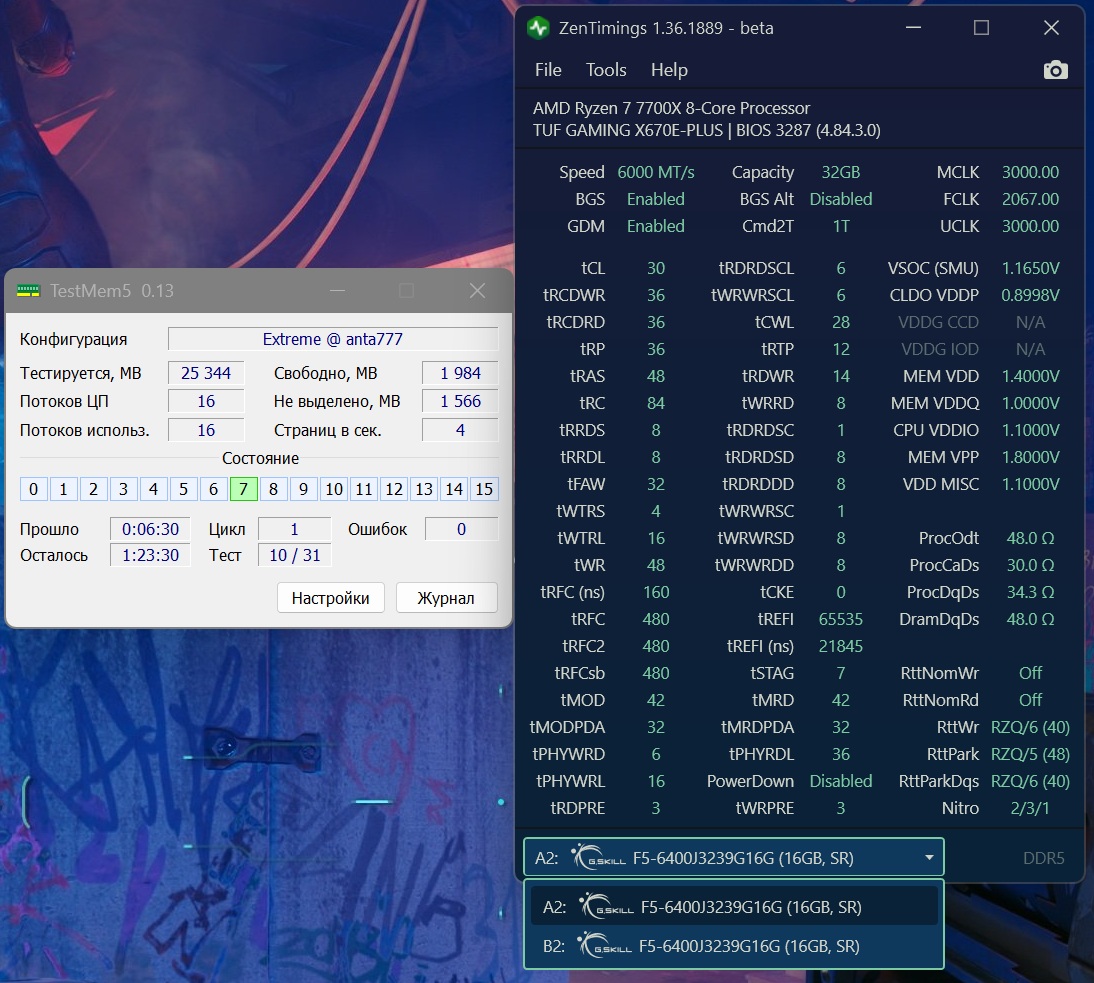Click the Настройки button in TestMem5
The height and width of the screenshot is (983, 1094).
pos(331,598)
